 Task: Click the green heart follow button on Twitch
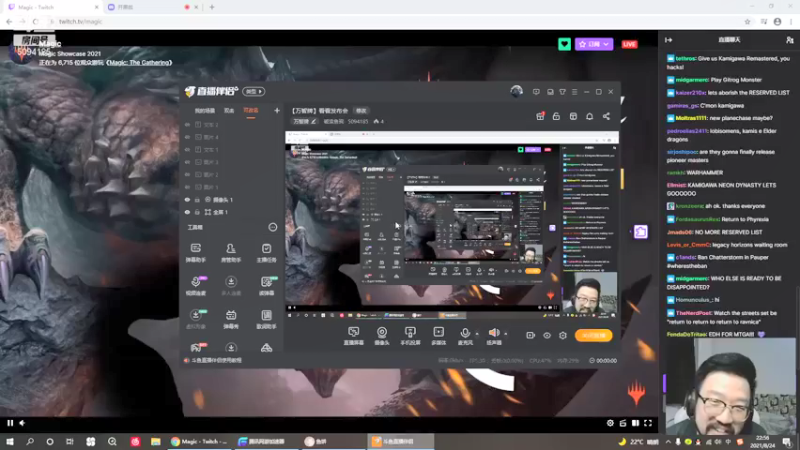pyautogui.click(x=564, y=44)
